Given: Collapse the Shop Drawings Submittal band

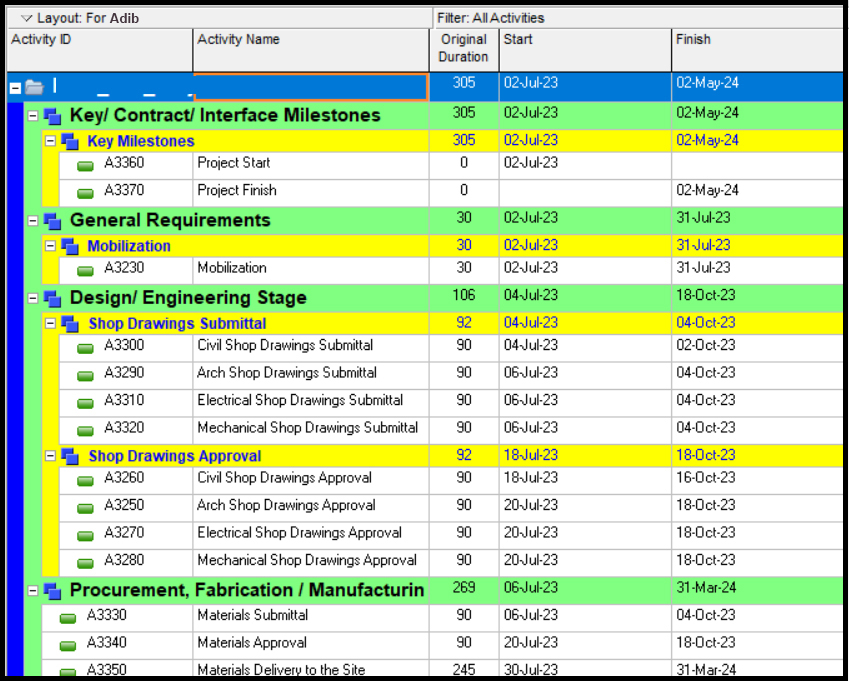Looking at the screenshot, I should [51, 324].
